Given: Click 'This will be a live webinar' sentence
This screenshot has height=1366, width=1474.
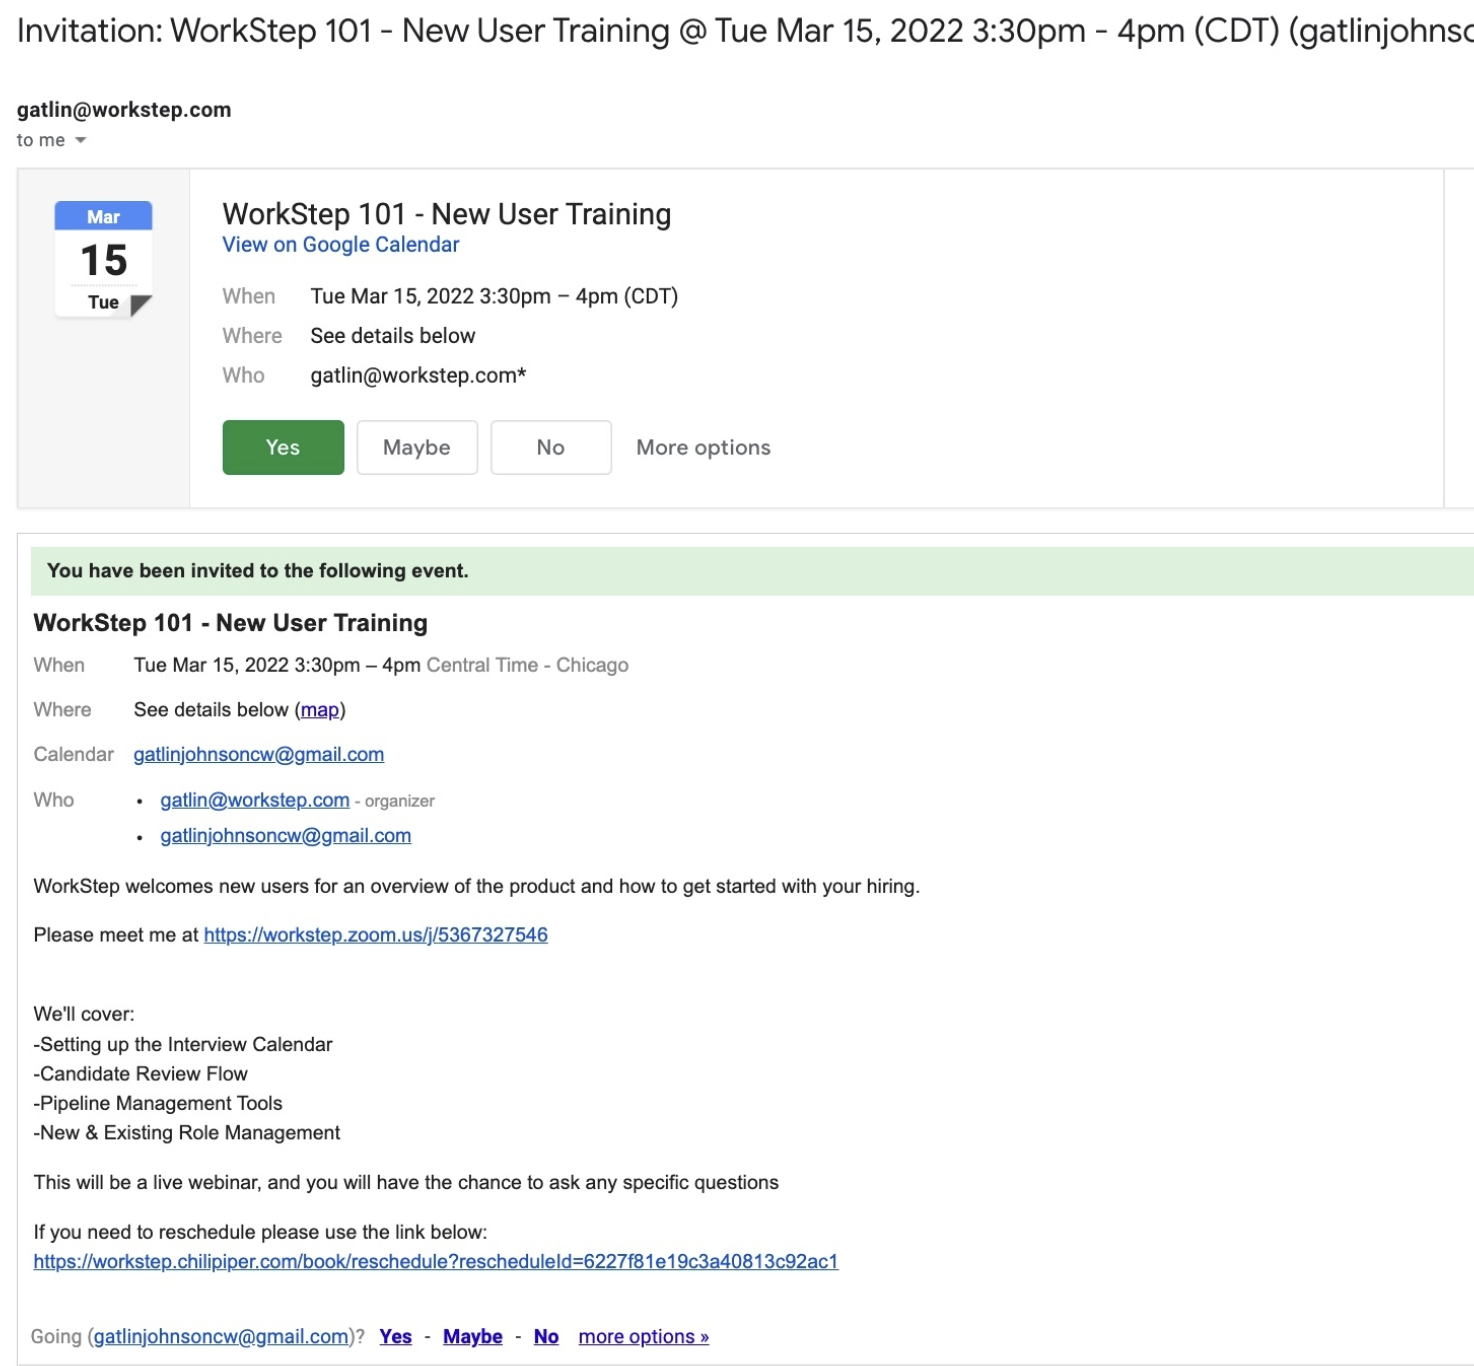Looking at the screenshot, I should (x=406, y=1182).
